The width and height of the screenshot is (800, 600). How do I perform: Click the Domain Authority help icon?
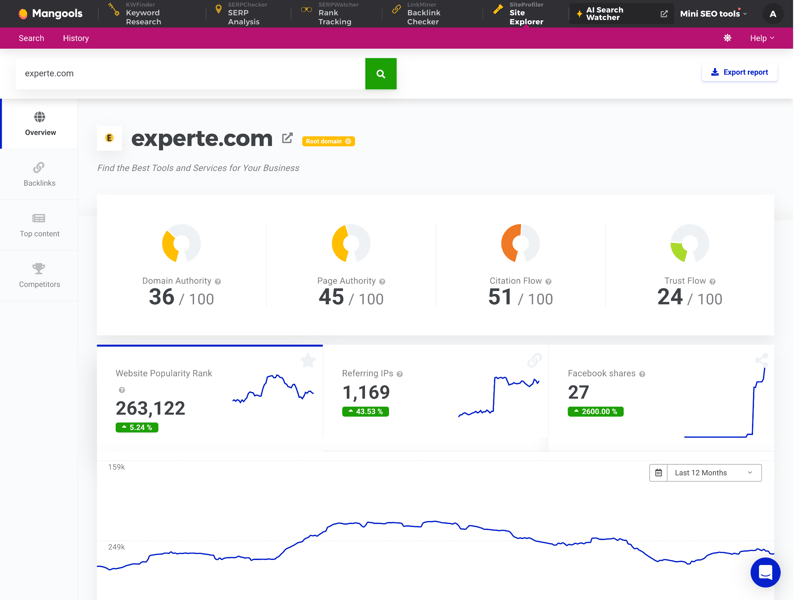(218, 282)
